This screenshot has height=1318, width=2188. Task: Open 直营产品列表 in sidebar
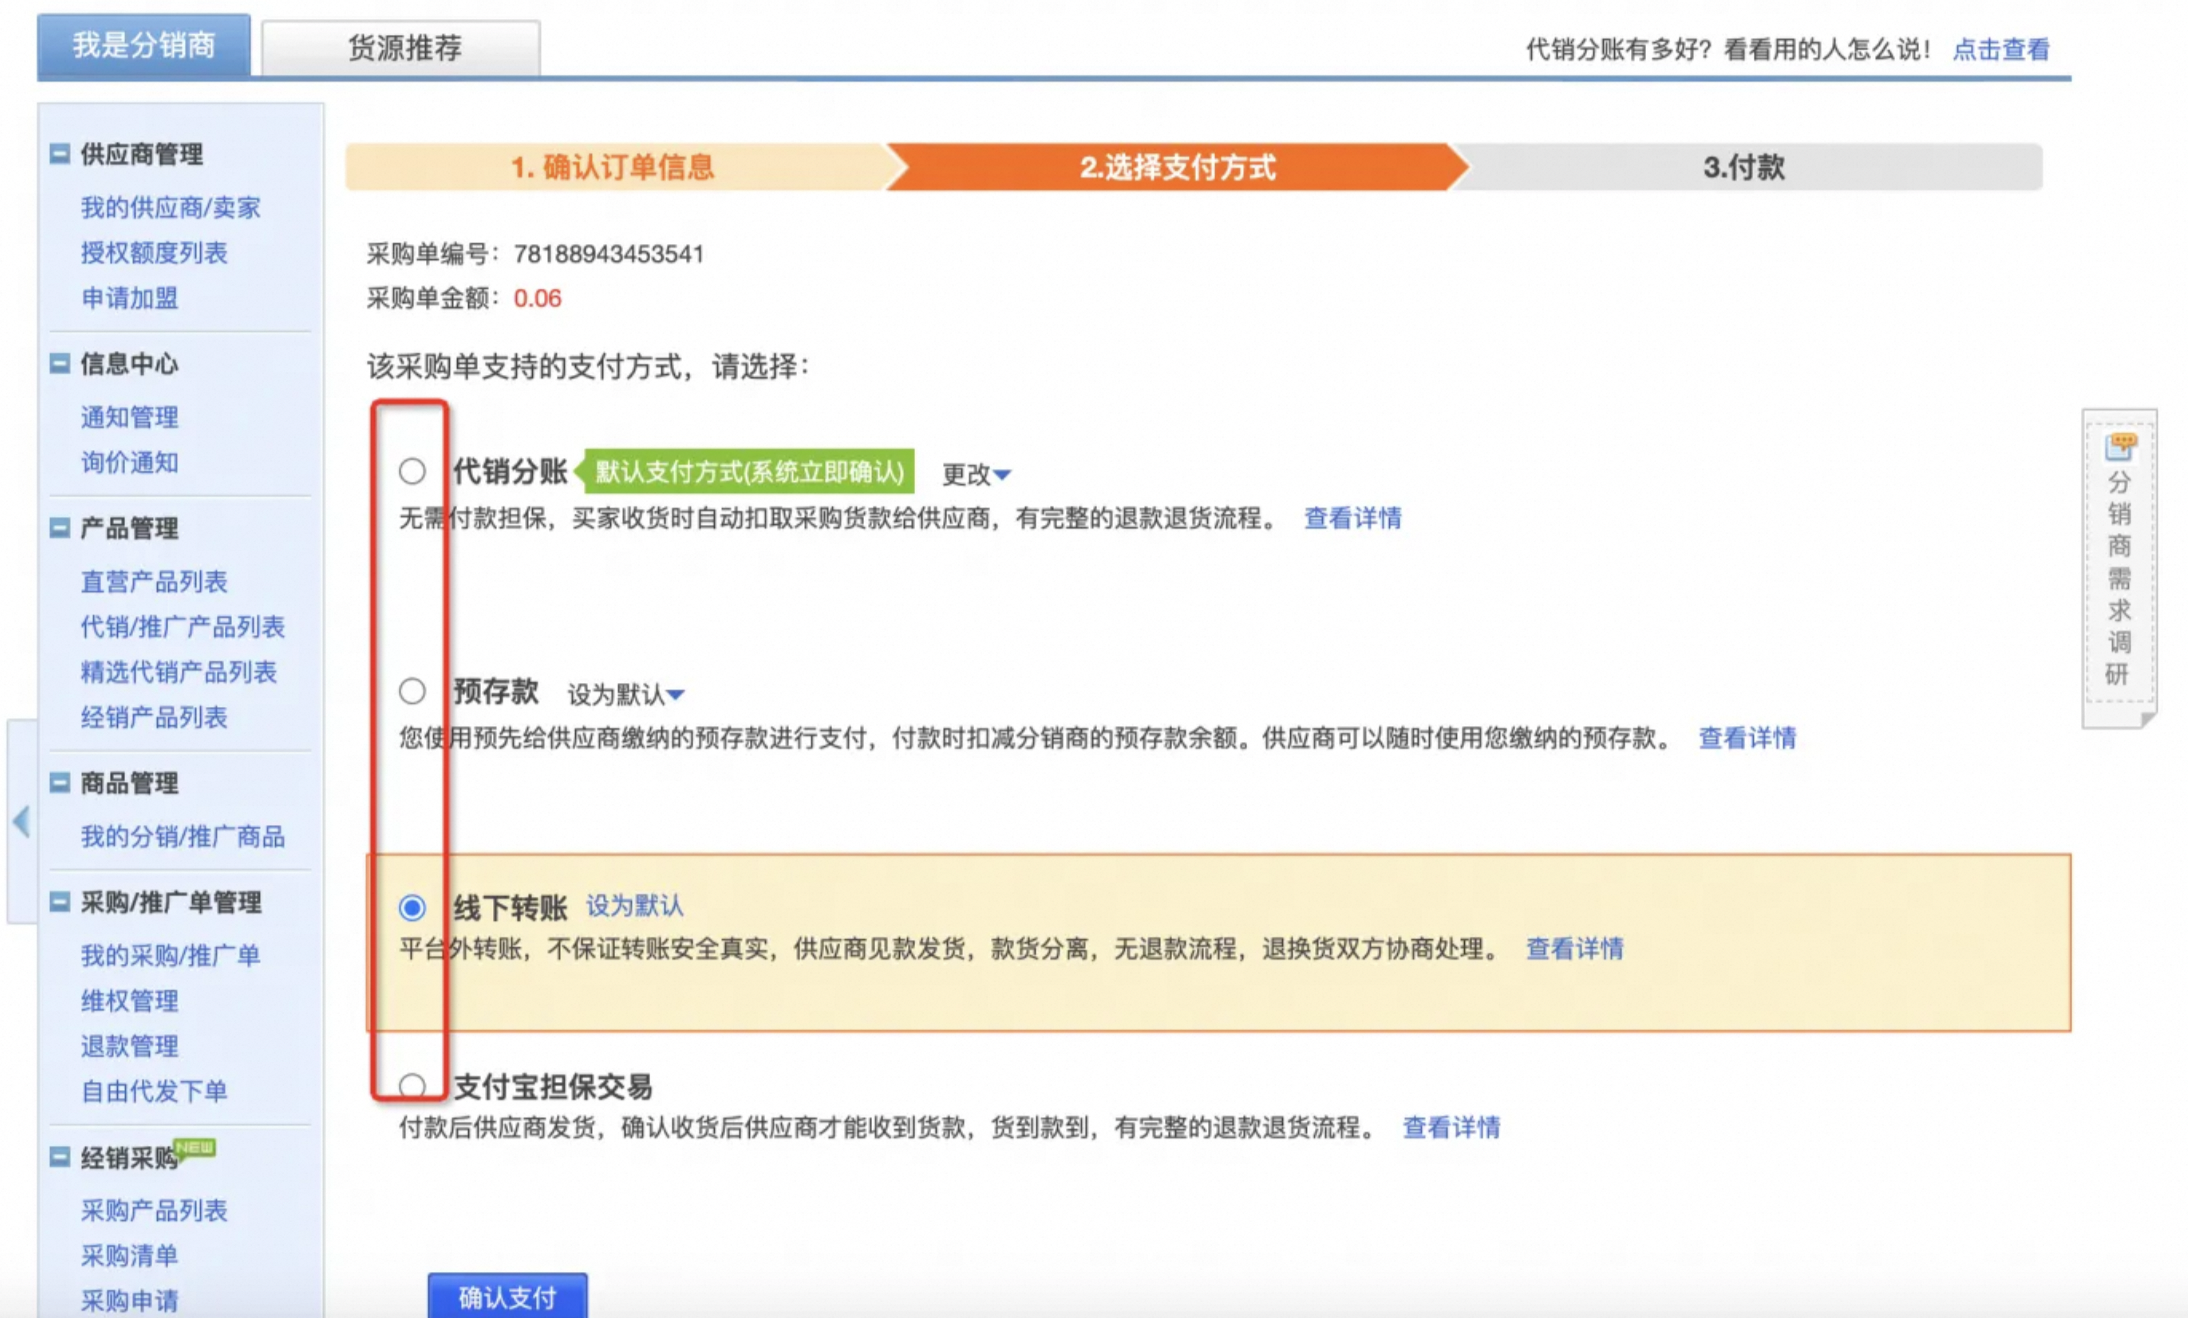pyautogui.click(x=154, y=581)
